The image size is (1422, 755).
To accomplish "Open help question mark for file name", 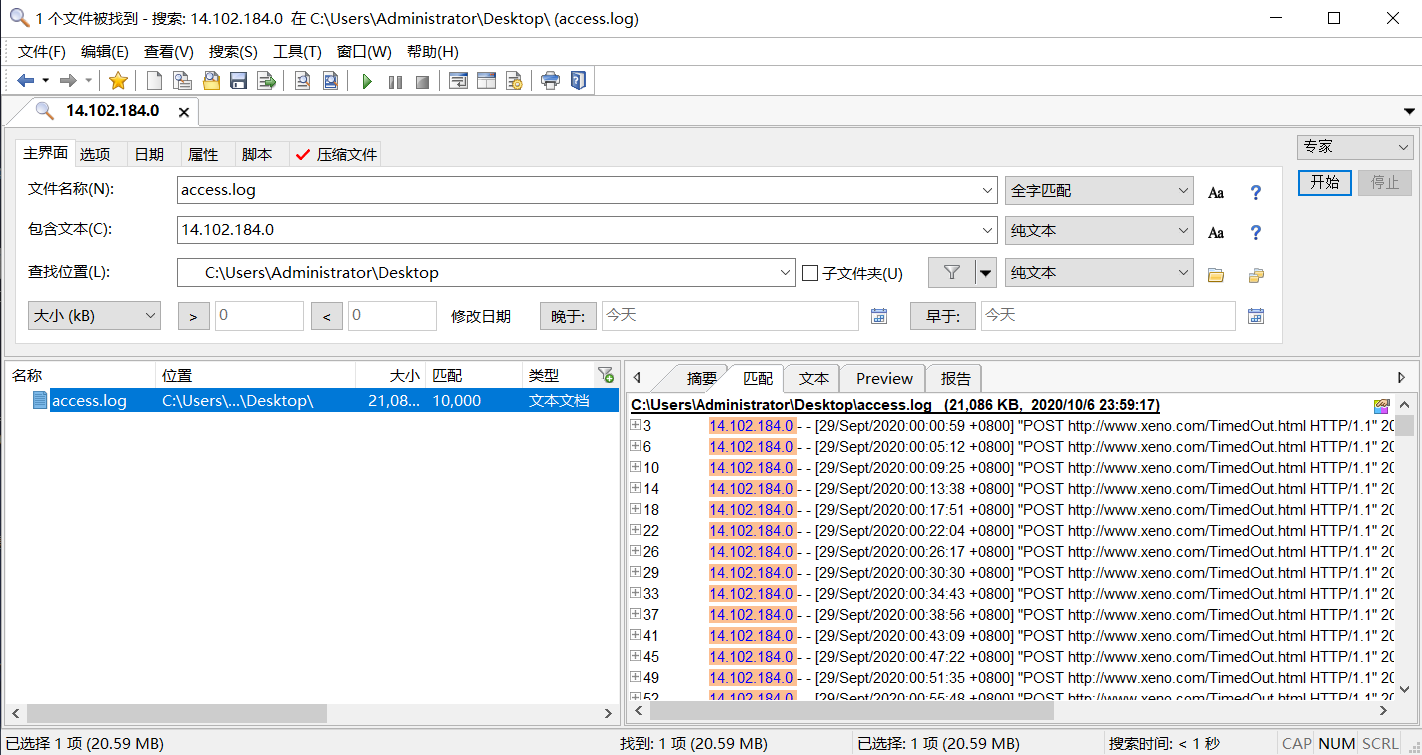I will pos(1256,192).
